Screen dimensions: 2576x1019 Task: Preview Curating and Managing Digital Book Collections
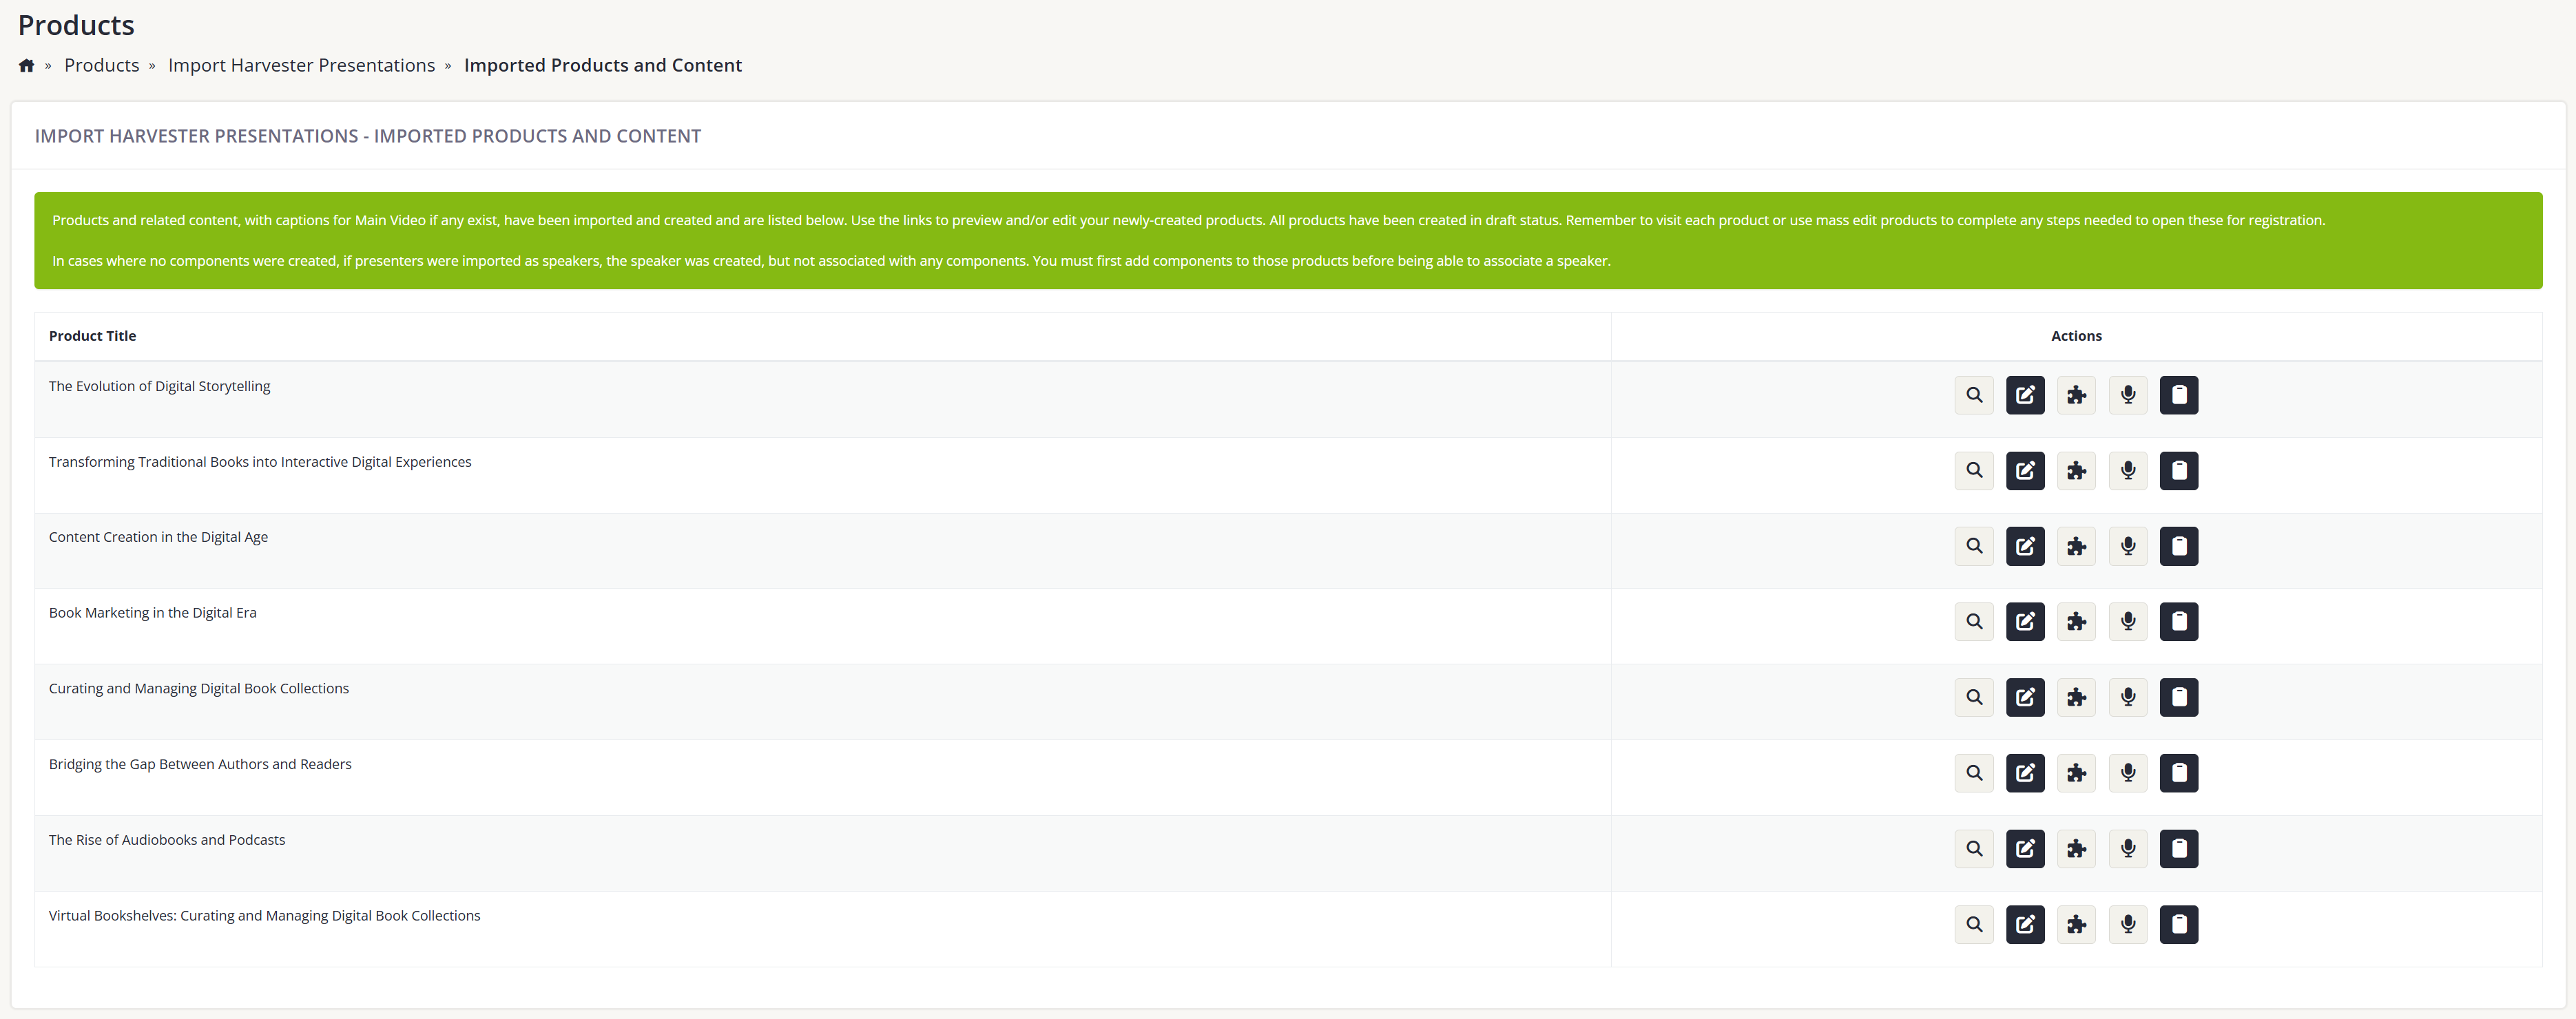point(1973,698)
